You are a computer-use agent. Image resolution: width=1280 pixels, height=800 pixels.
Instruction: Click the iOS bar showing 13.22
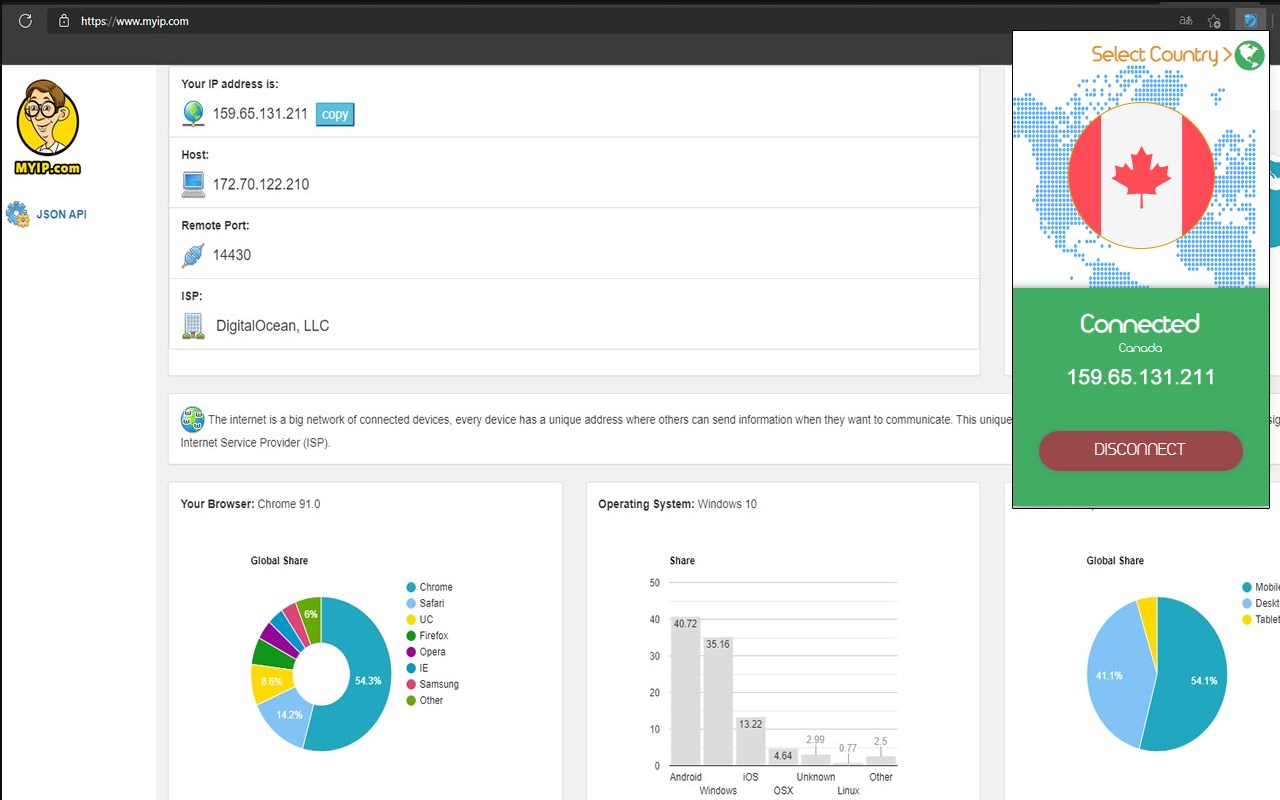coord(750,741)
